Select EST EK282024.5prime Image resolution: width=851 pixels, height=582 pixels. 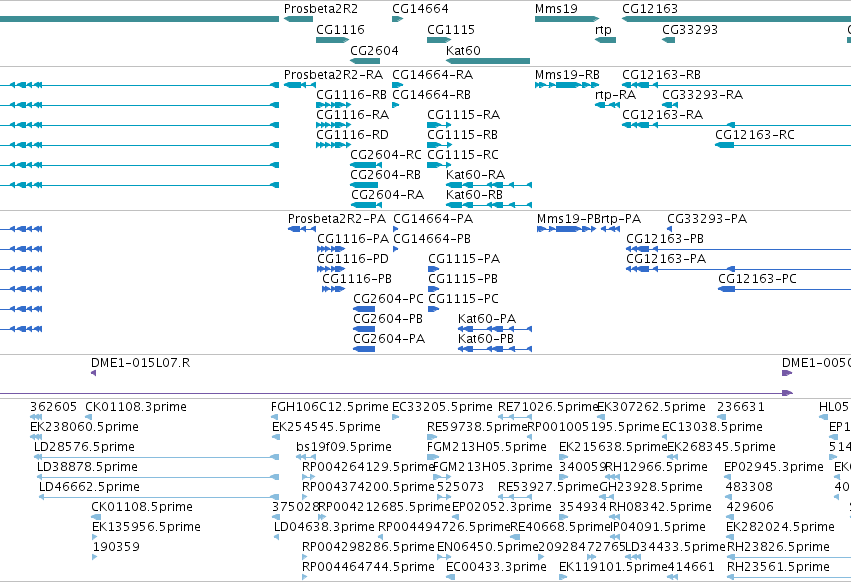click(780, 527)
